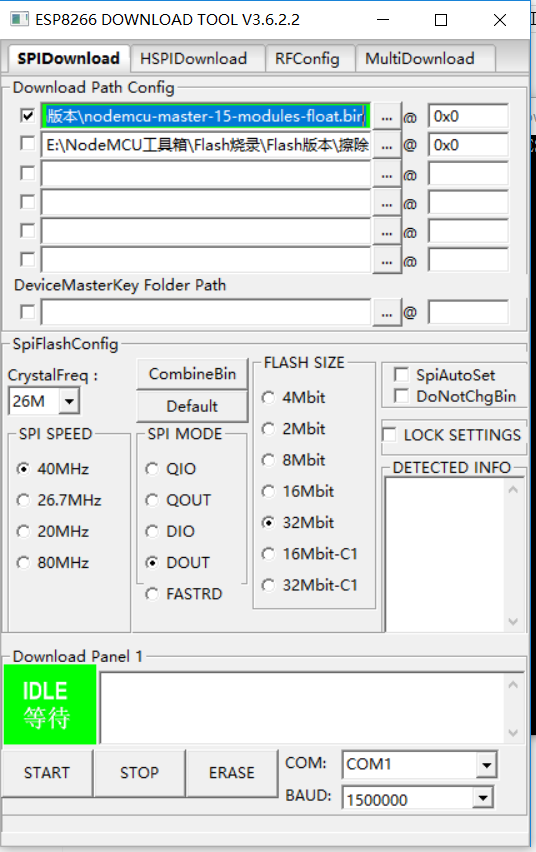536x852 pixels.
Task: Click the Download Panel 1 log box
Action: coord(302,707)
